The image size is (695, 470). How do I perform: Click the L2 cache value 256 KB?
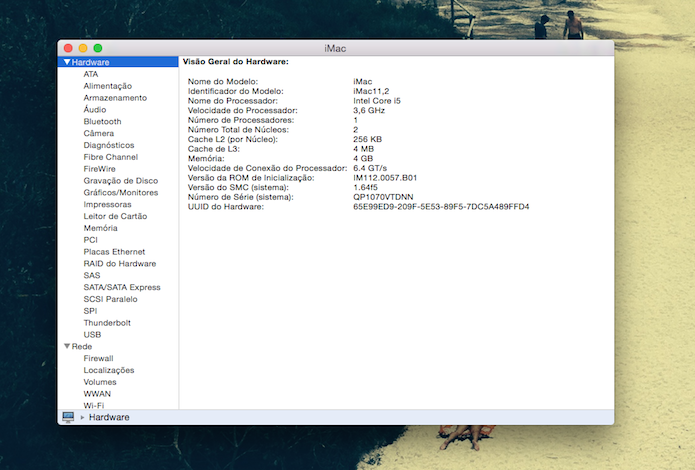367,139
